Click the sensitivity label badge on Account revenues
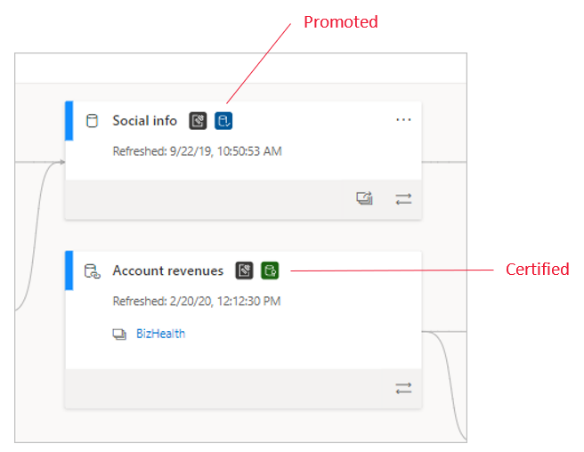 click(244, 270)
